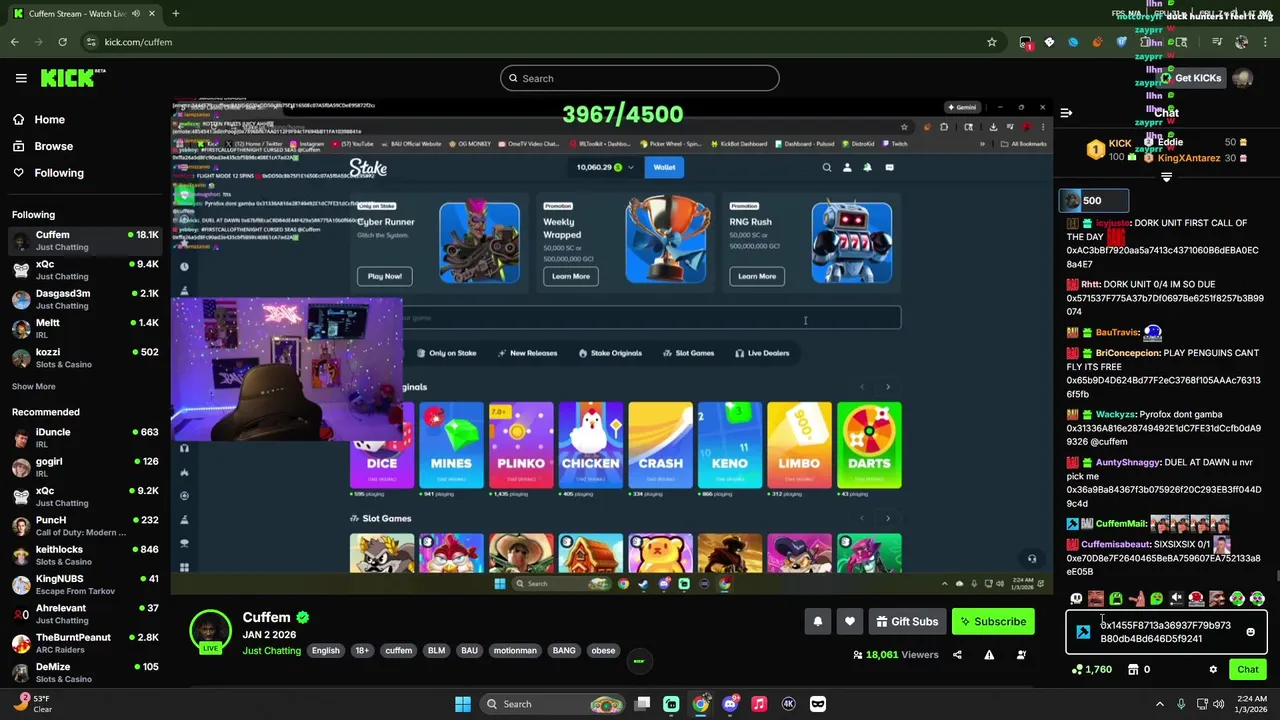Image resolution: width=1280 pixels, height=720 pixels.
Task: Open xQc channel in Following list
Action: click(85, 270)
